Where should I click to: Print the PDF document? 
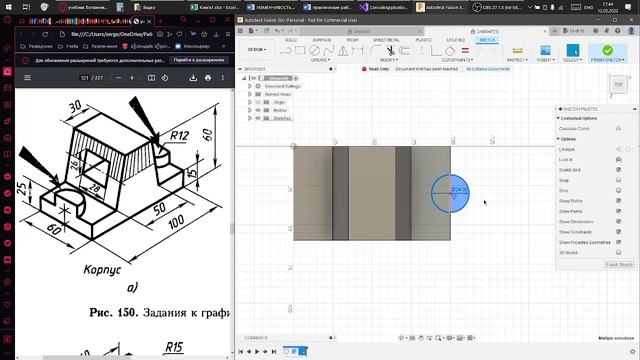pyautogui.click(x=208, y=78)
